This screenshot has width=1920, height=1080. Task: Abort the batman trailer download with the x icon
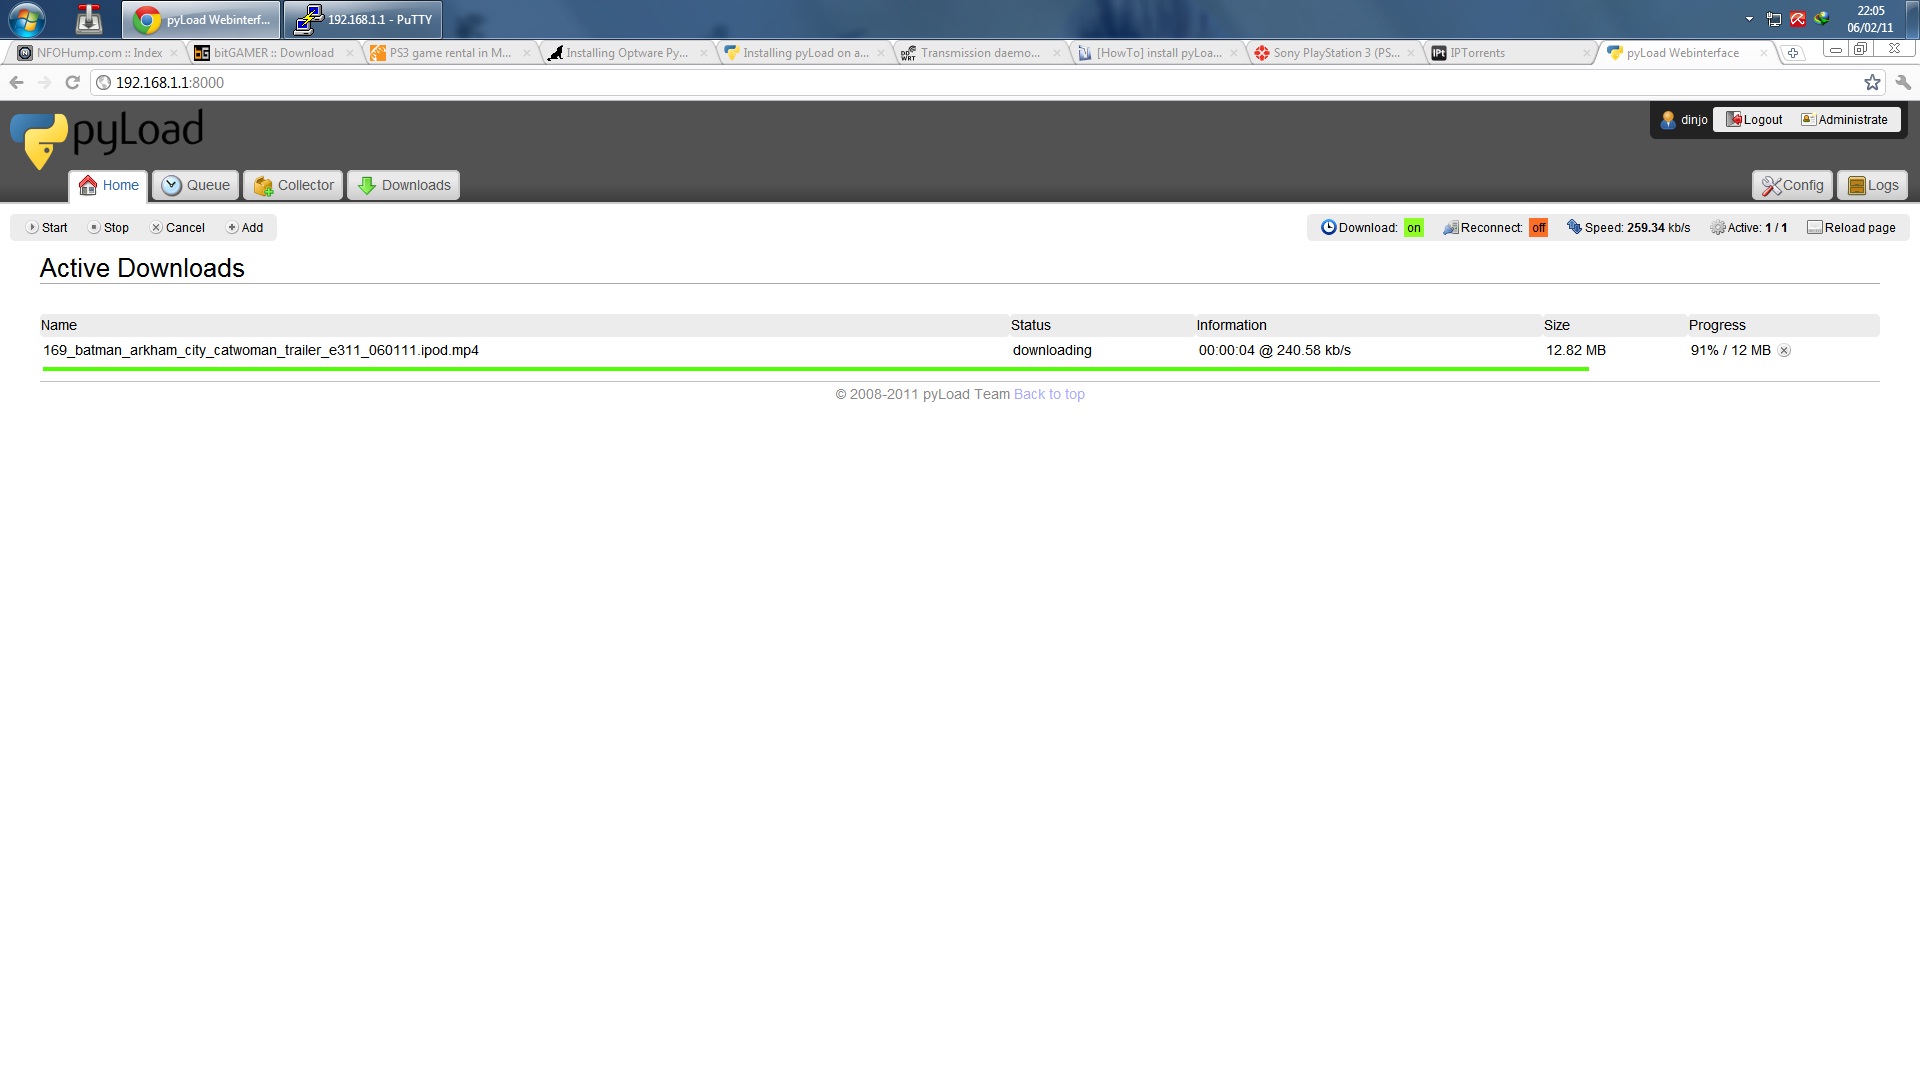(1784, 351)
